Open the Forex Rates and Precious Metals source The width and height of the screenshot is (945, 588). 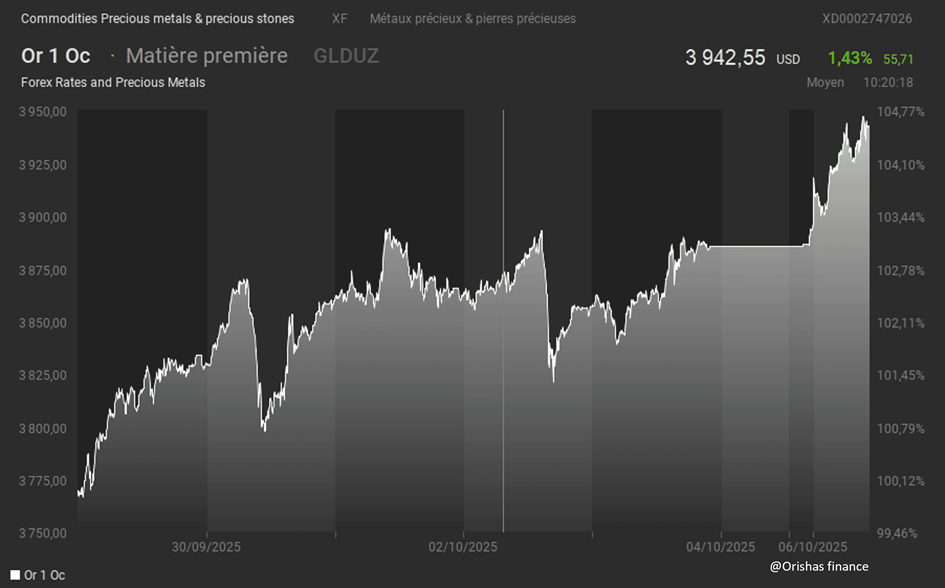pyautogui.click(x=113, y=83)
